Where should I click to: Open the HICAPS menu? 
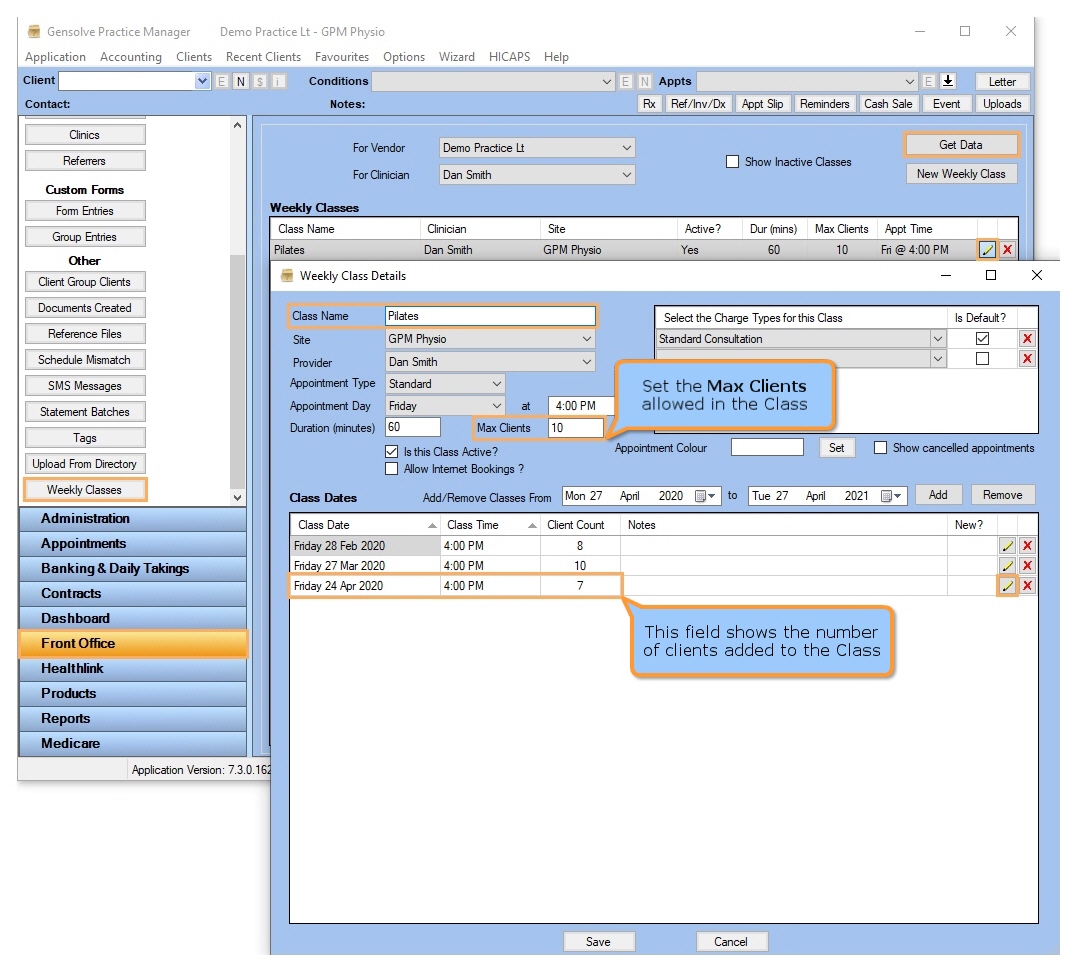click(509, 57)
